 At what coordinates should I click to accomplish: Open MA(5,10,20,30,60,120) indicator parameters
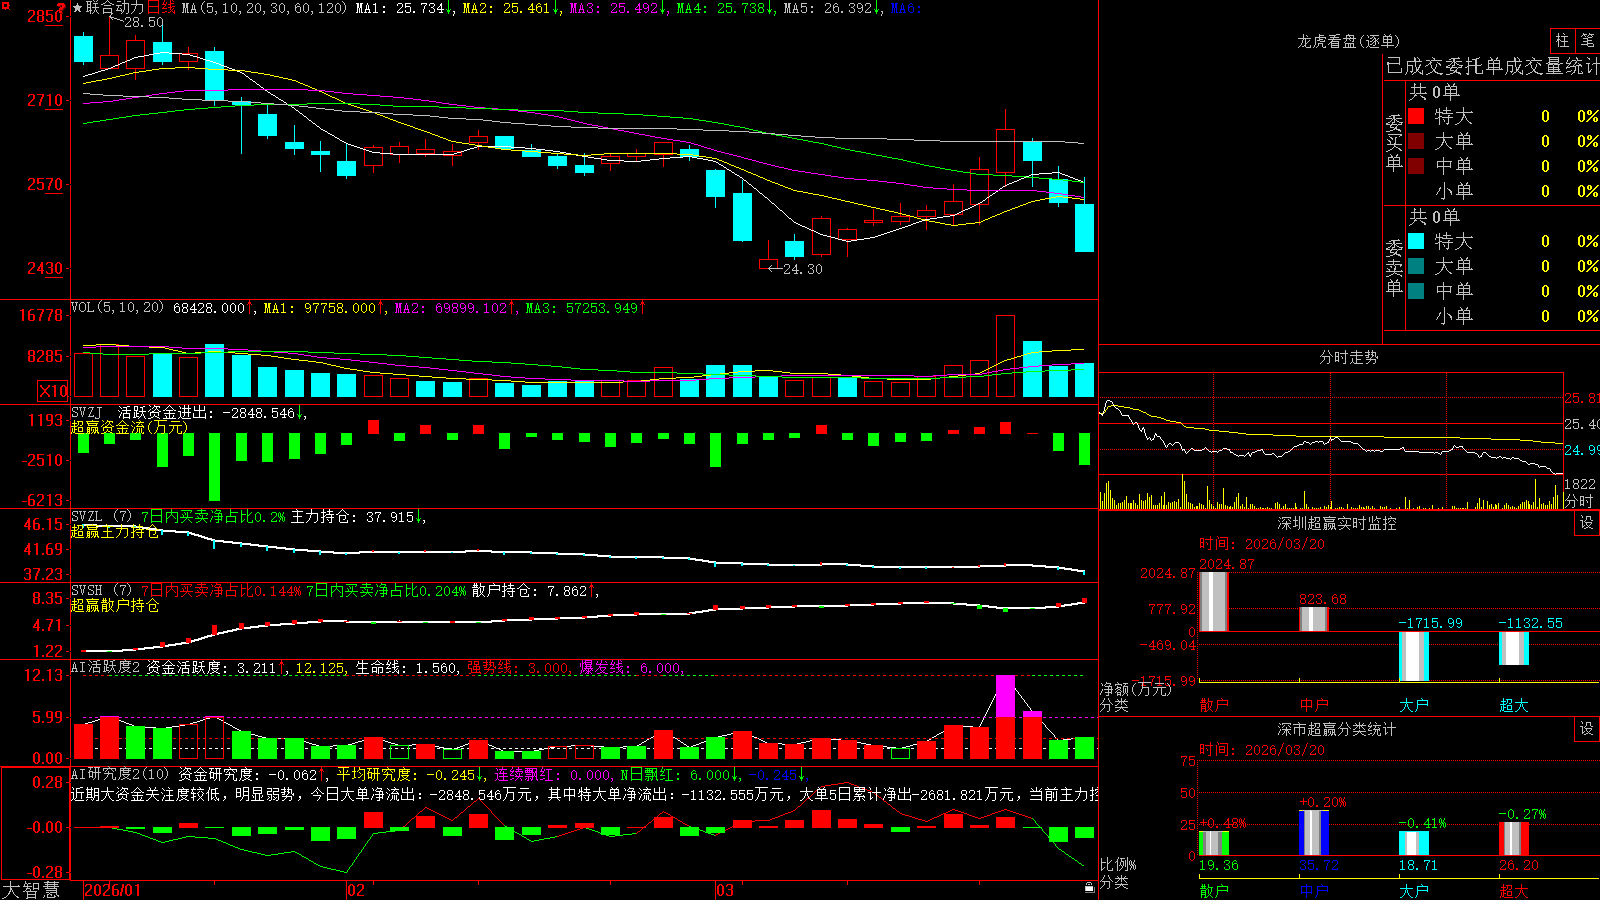click(264, 8)
